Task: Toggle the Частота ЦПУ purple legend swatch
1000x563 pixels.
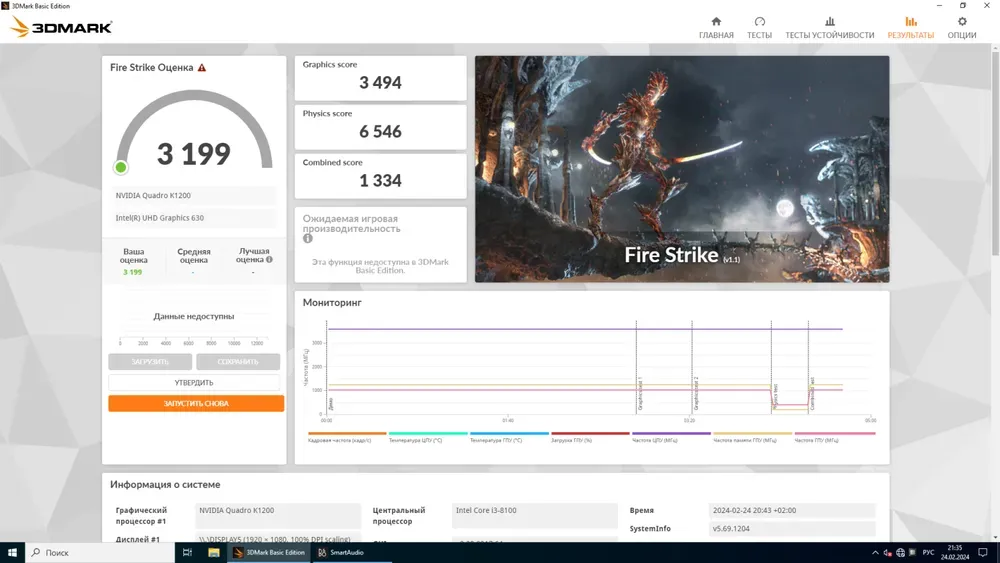Action: 670,434
